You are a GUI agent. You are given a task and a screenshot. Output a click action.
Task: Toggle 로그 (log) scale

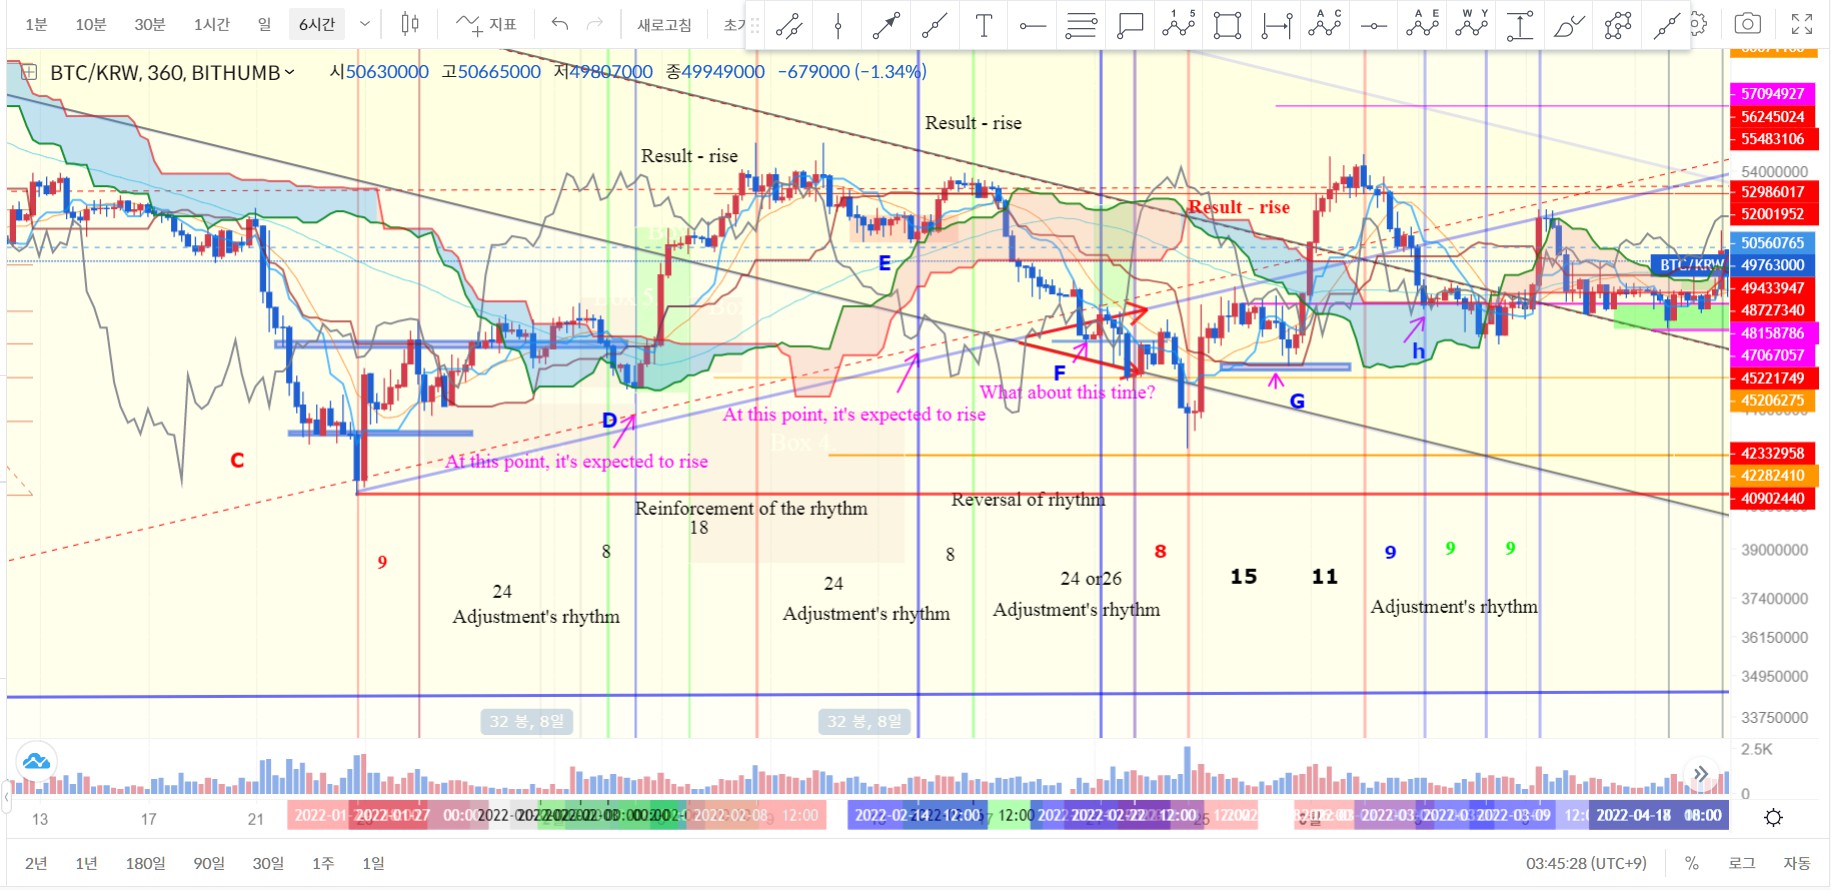(1742, 863)
